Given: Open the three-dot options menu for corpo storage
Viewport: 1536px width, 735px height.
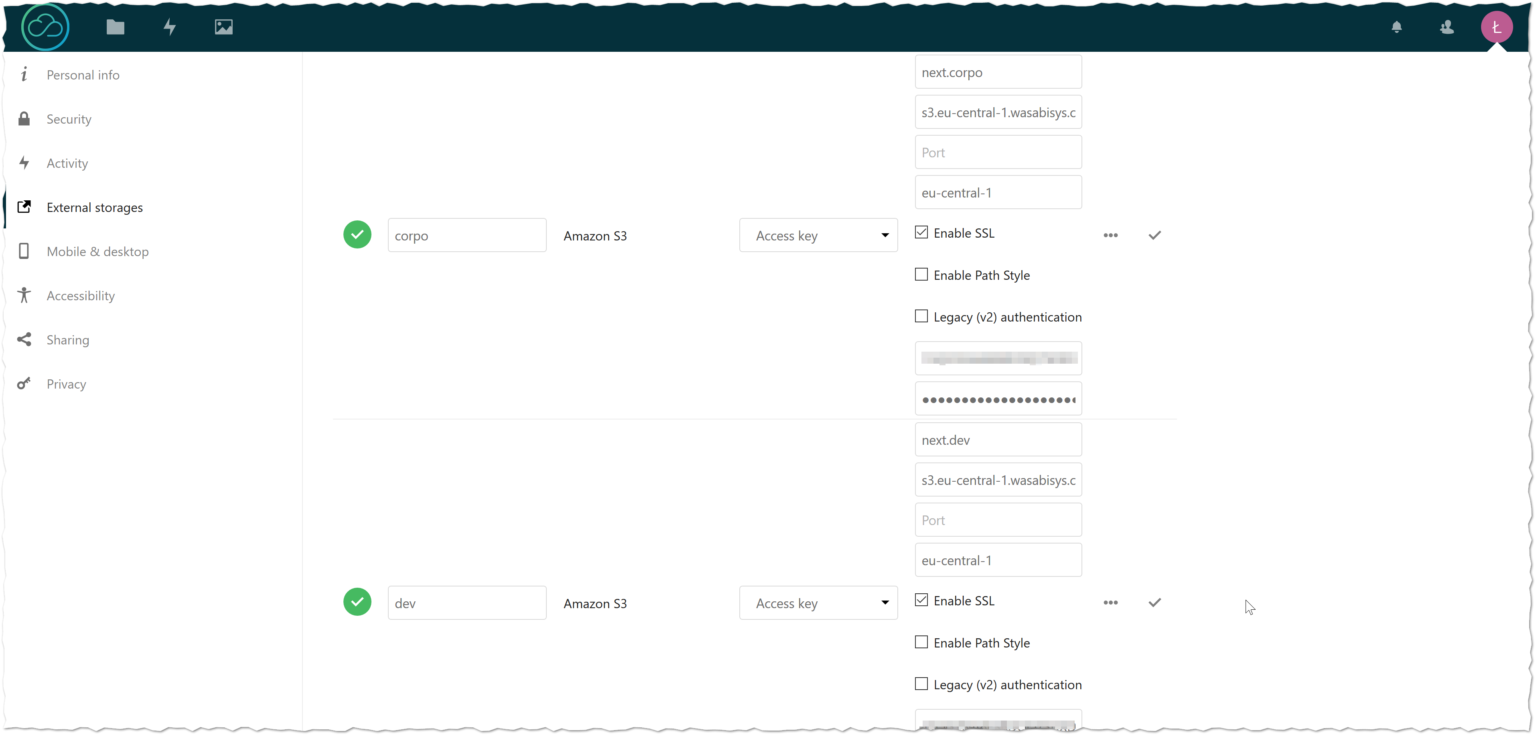Looking at the screenshot, I should (x=1110, y=235).
